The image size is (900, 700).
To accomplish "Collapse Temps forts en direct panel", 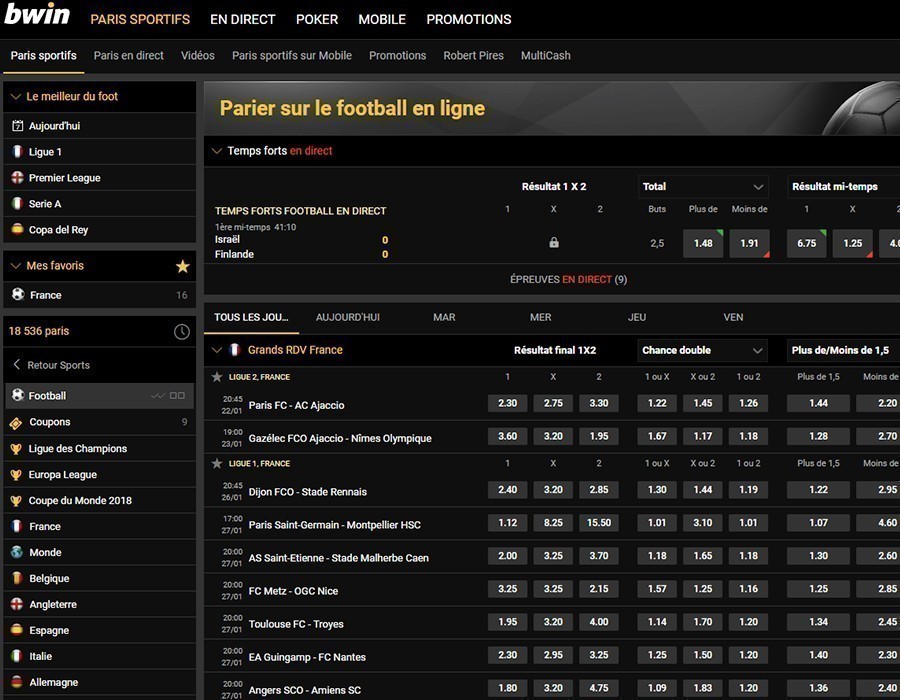I will (x=216, y=151).
